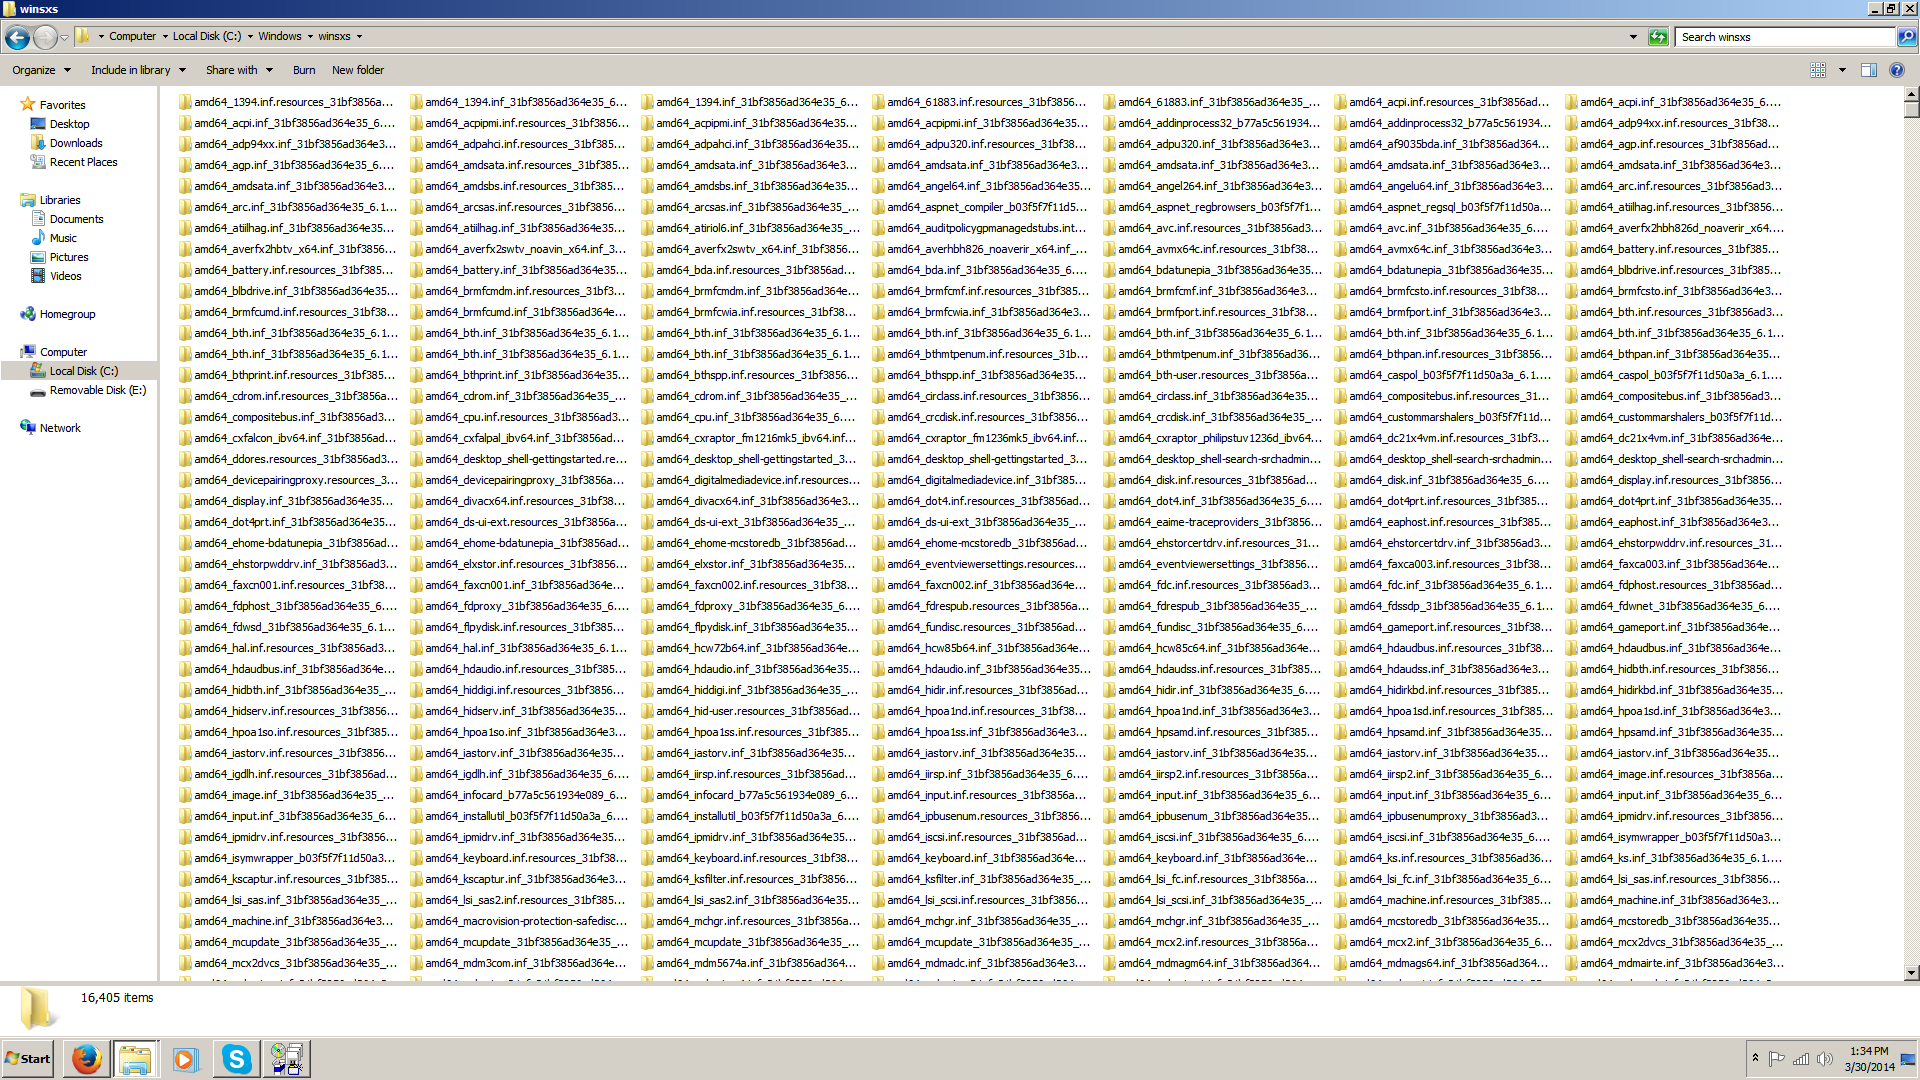Select Local Disk (C:) in tree
Viewport: 1920px width, 1080px height.
[x=83, y=371]
